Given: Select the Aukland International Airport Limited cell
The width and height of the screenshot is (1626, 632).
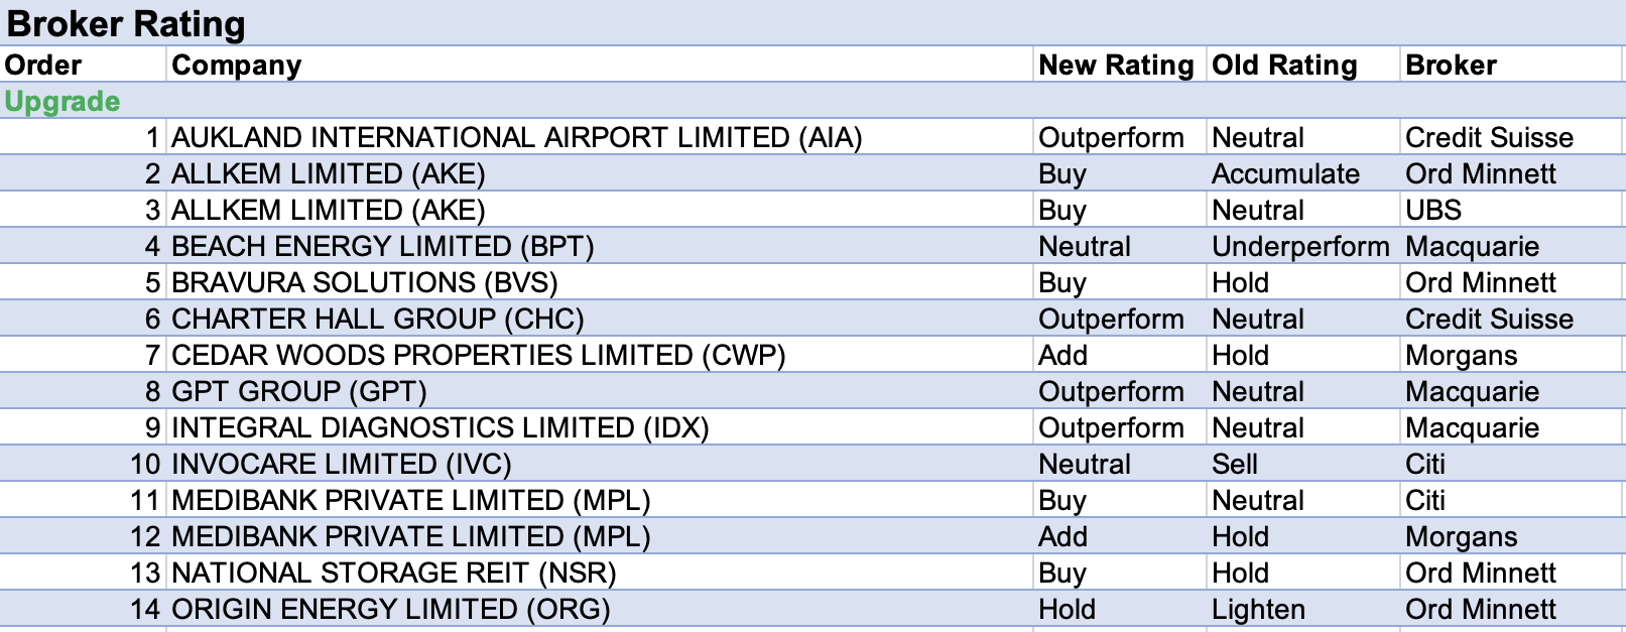Looking at the screenshot, I should 516,137.
